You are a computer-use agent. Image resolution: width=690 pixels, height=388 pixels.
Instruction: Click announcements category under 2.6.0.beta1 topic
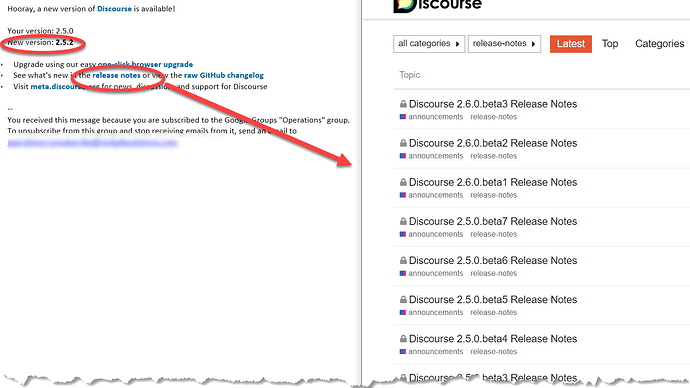[x=436, y=195]
